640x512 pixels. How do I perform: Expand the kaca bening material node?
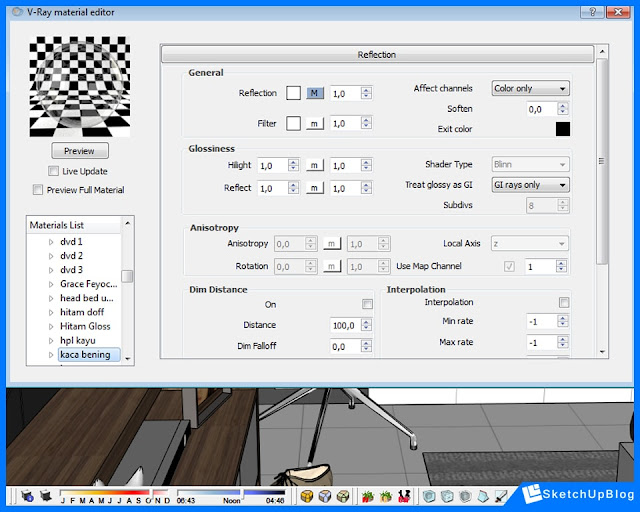(51, 355)
